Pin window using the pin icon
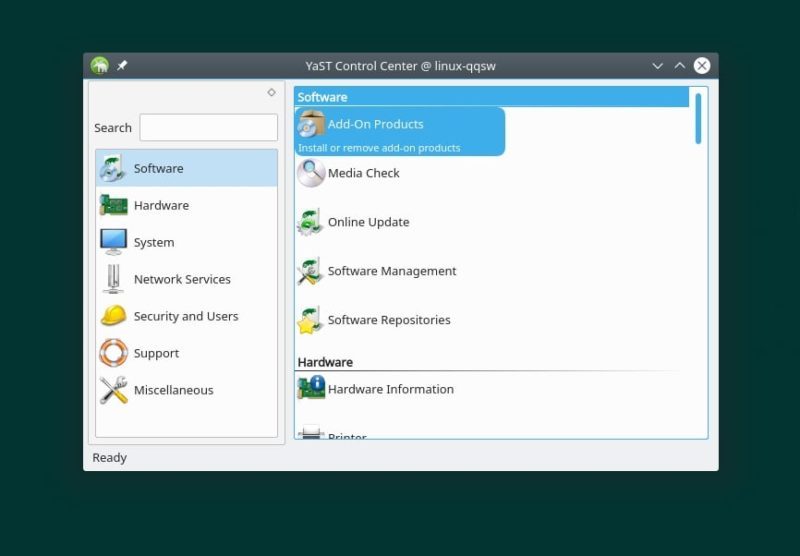Viewport: 800px width, 556px height. pyautogui.click(x=122, y=65)
